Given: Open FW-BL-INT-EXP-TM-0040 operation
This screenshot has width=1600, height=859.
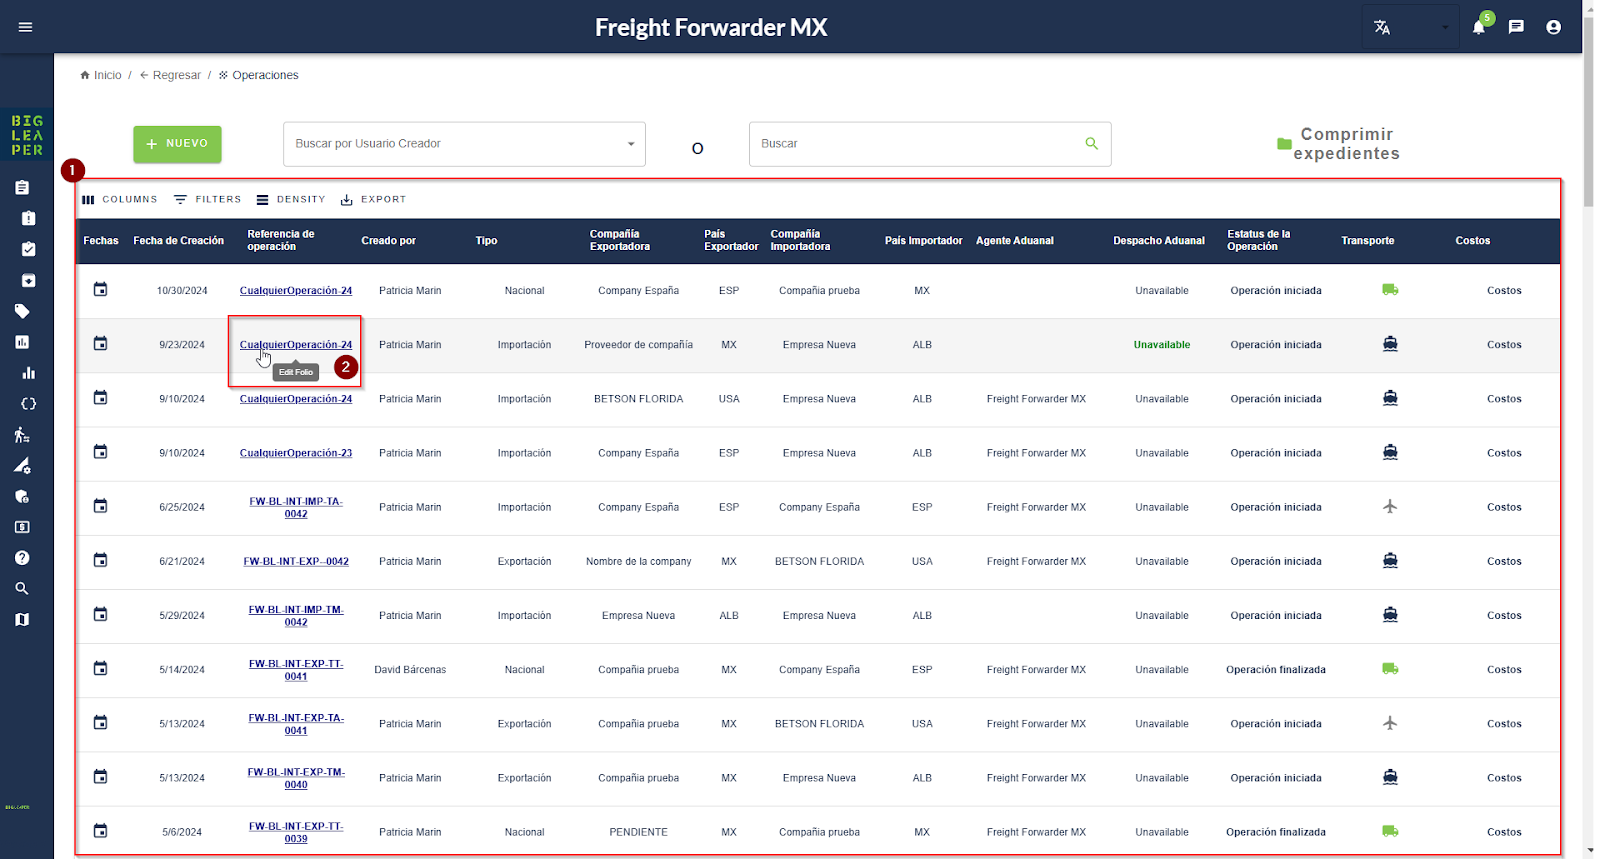Looking at the screenshot, I should pyautogui.click(x=296, y=778).
